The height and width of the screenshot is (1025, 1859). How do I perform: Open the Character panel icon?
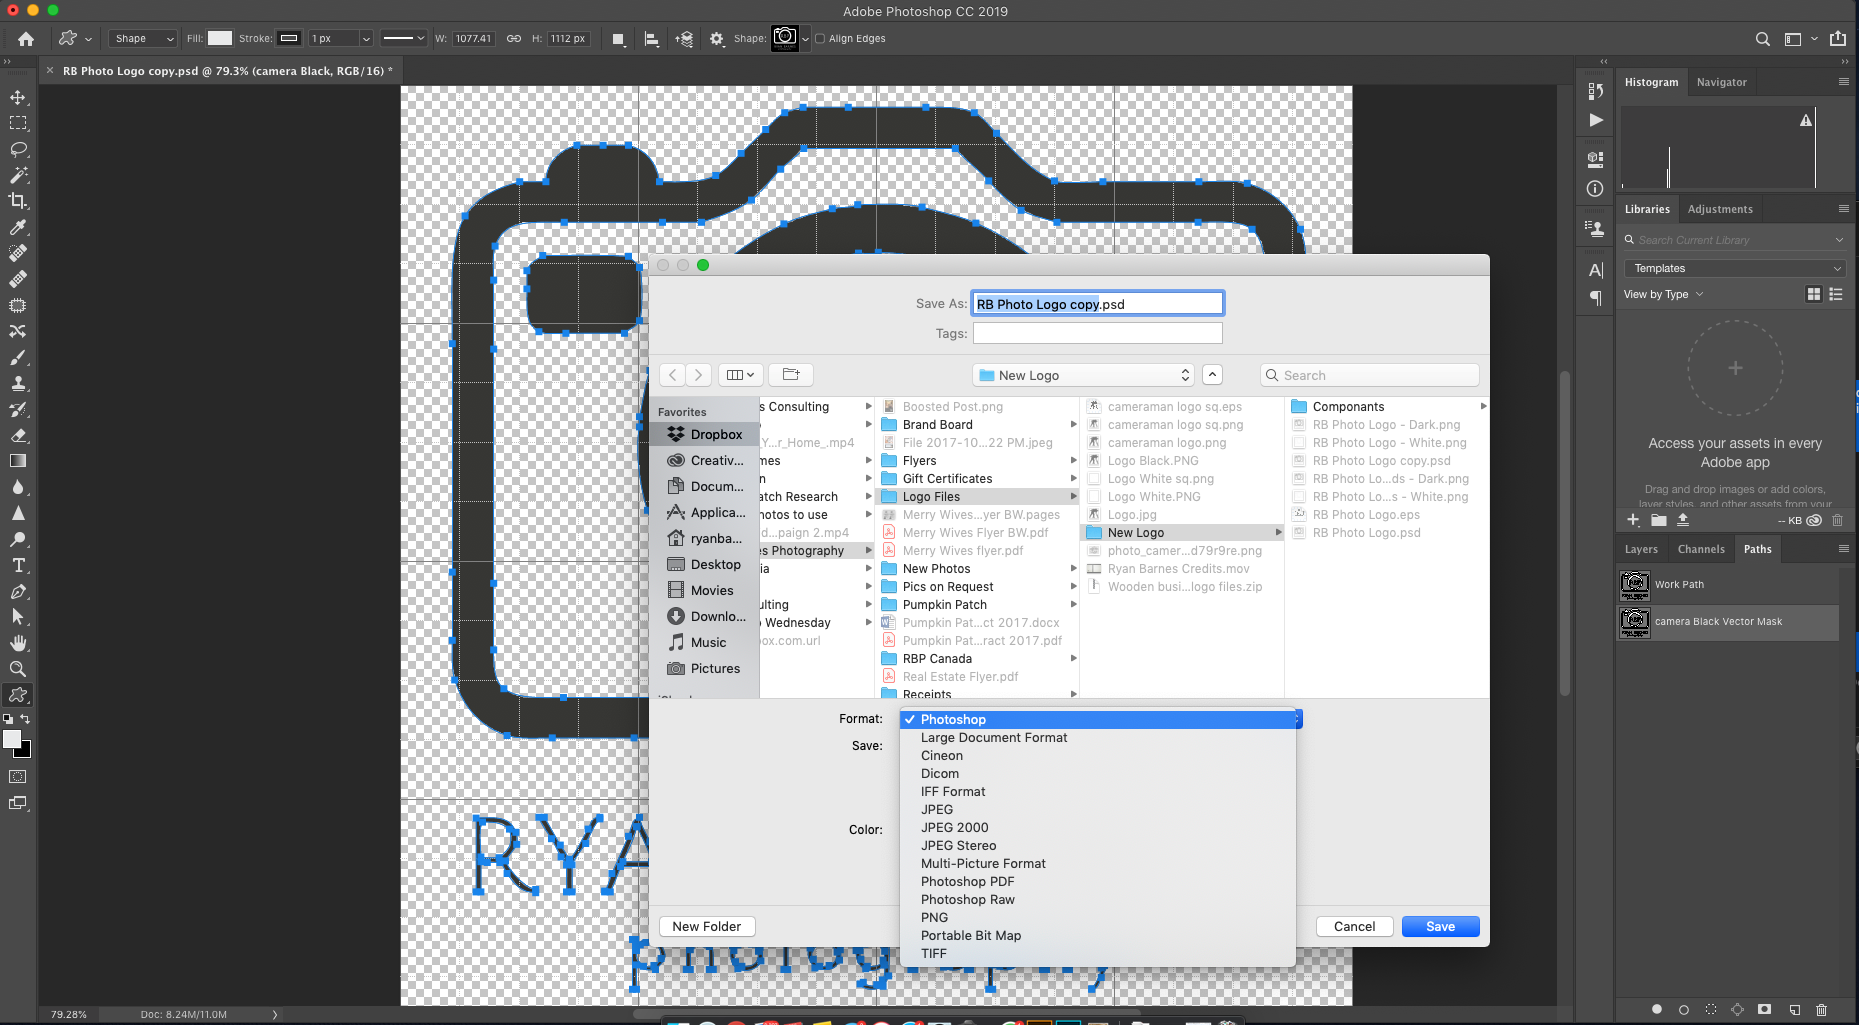[x=1595, y=270]
